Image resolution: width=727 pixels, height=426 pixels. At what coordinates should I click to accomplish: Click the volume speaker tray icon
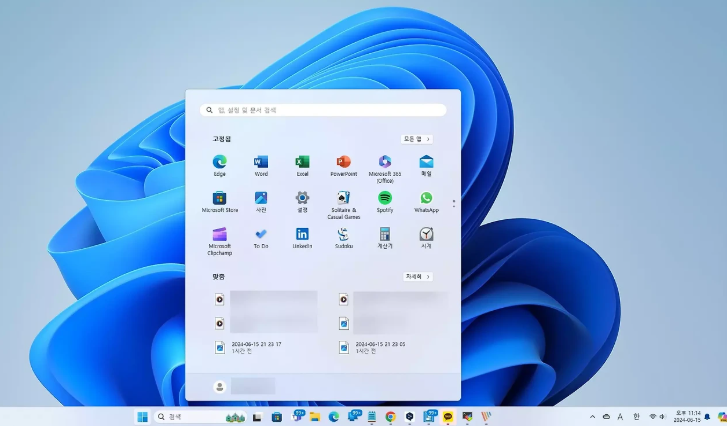click(662, 417)
